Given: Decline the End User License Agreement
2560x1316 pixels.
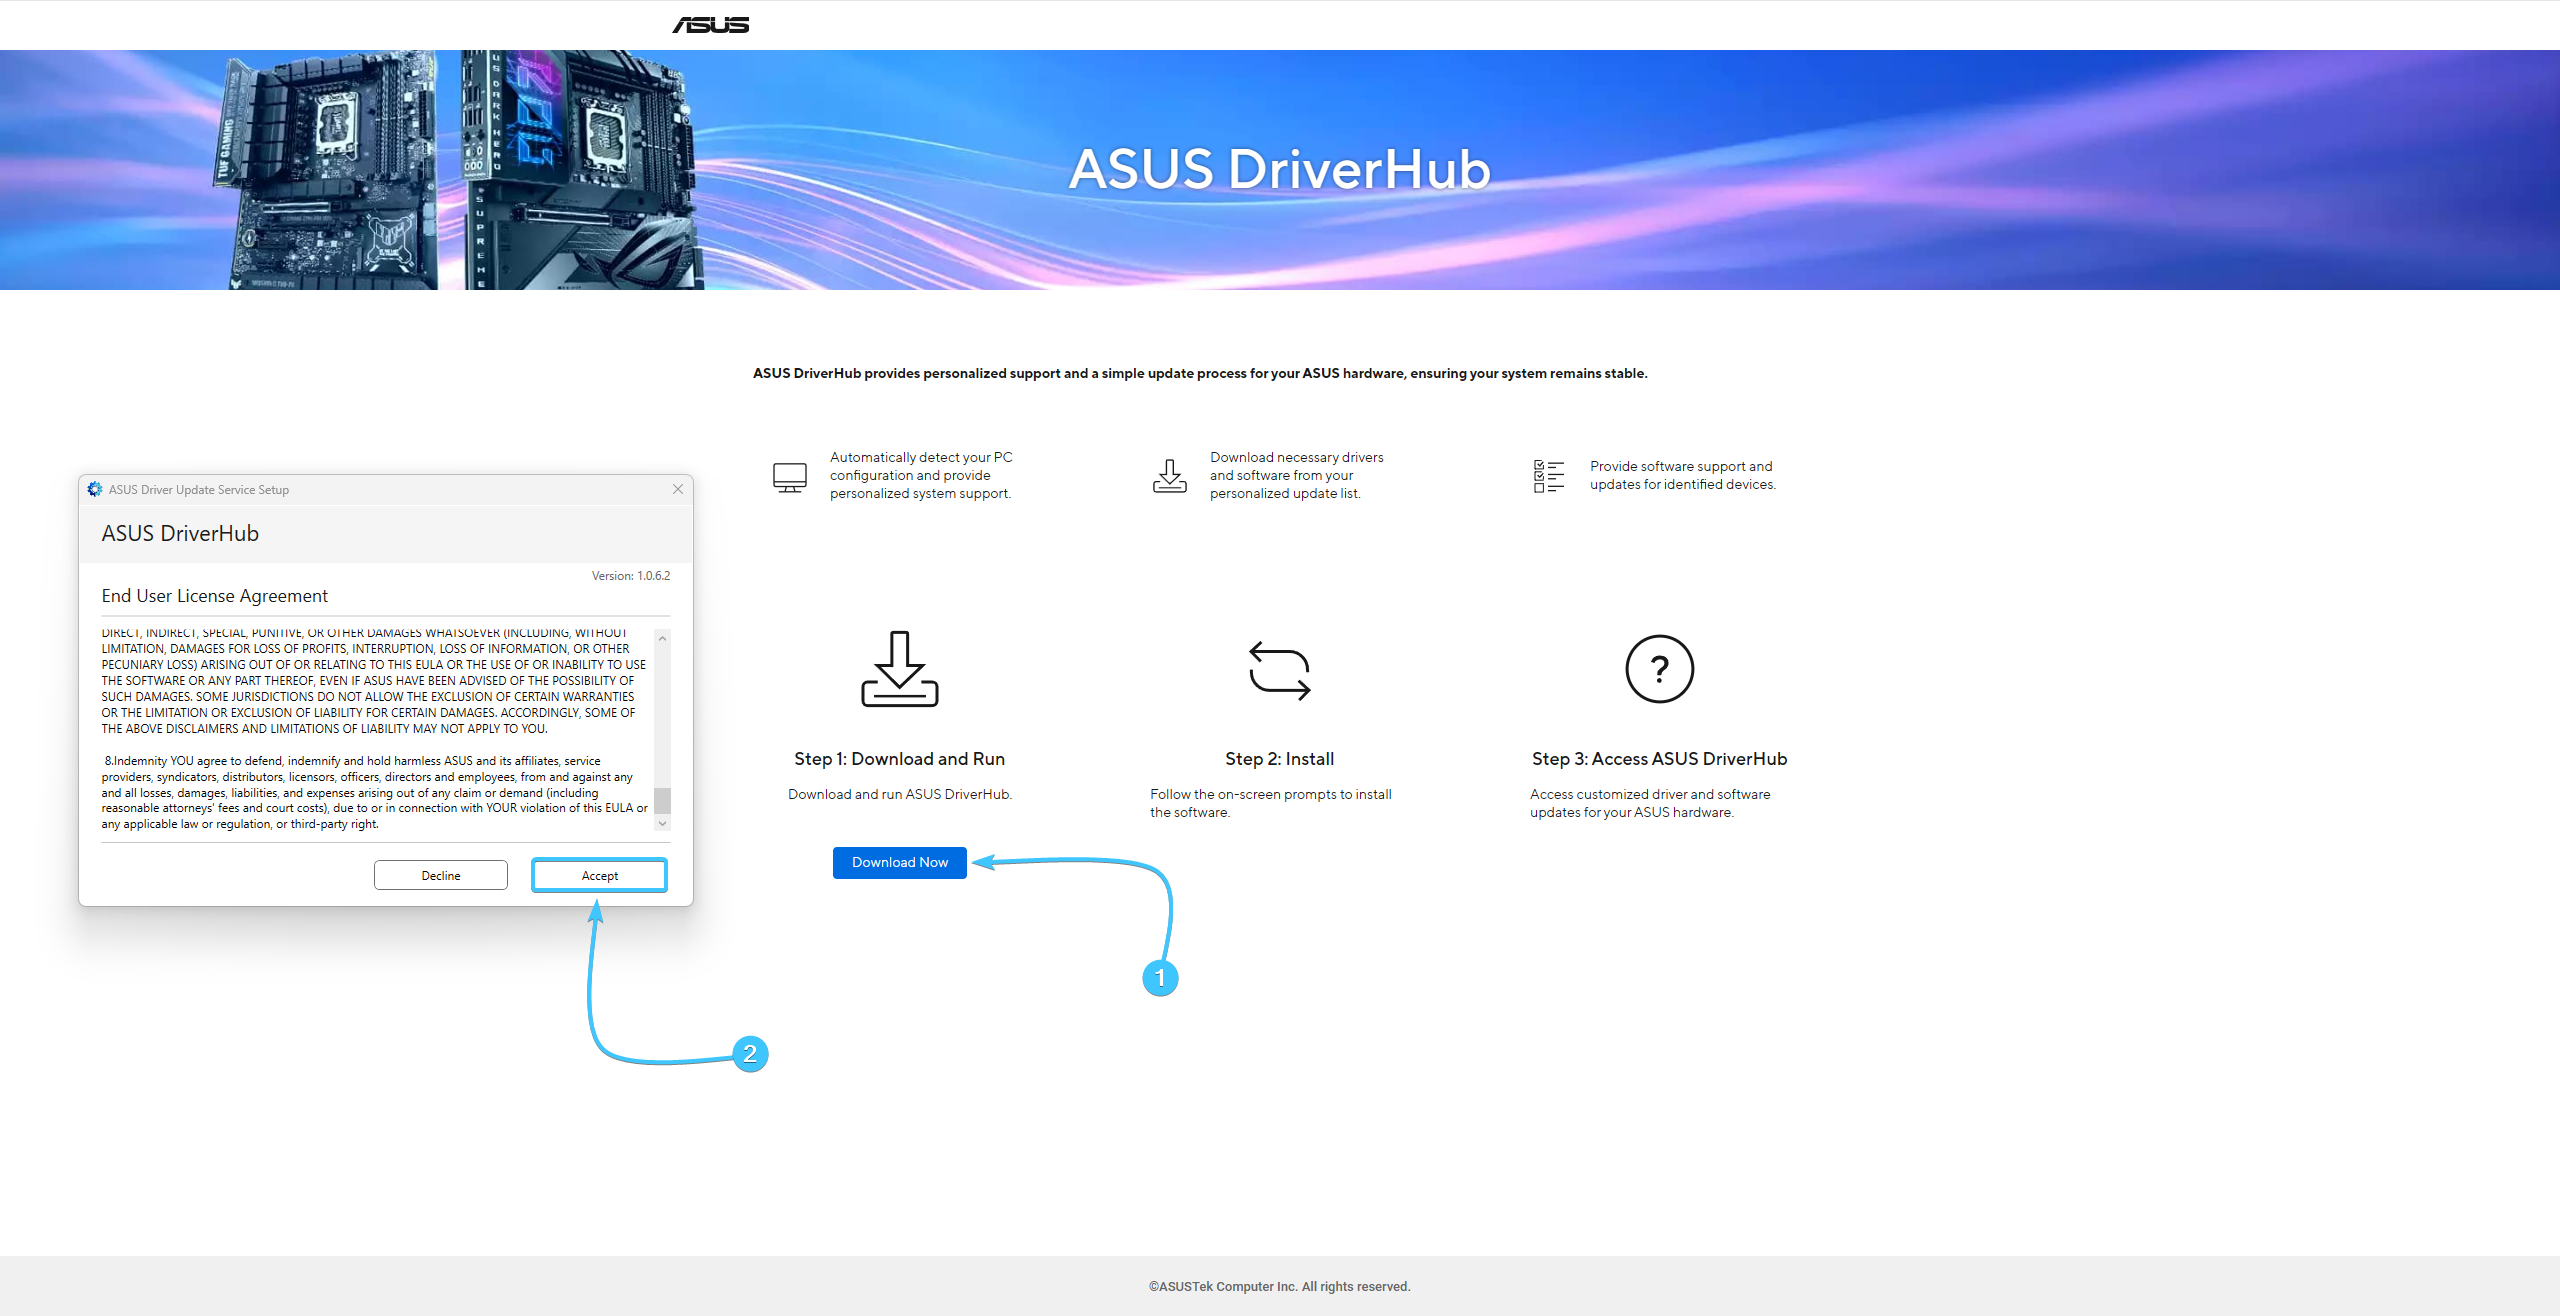Looking at the screenshot, I should pyautogui.click(x=441, y=875).
